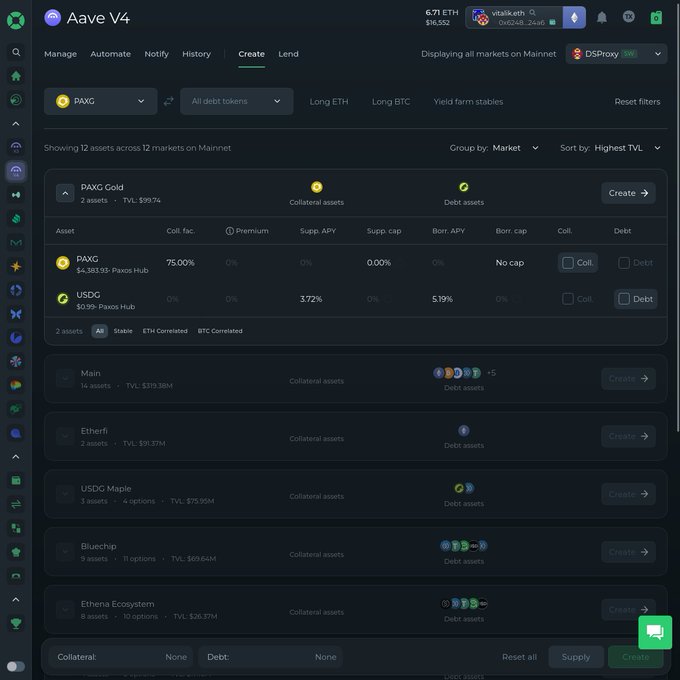
Task: Open the green wallet icon in sidebar
Action: point(16,480)
